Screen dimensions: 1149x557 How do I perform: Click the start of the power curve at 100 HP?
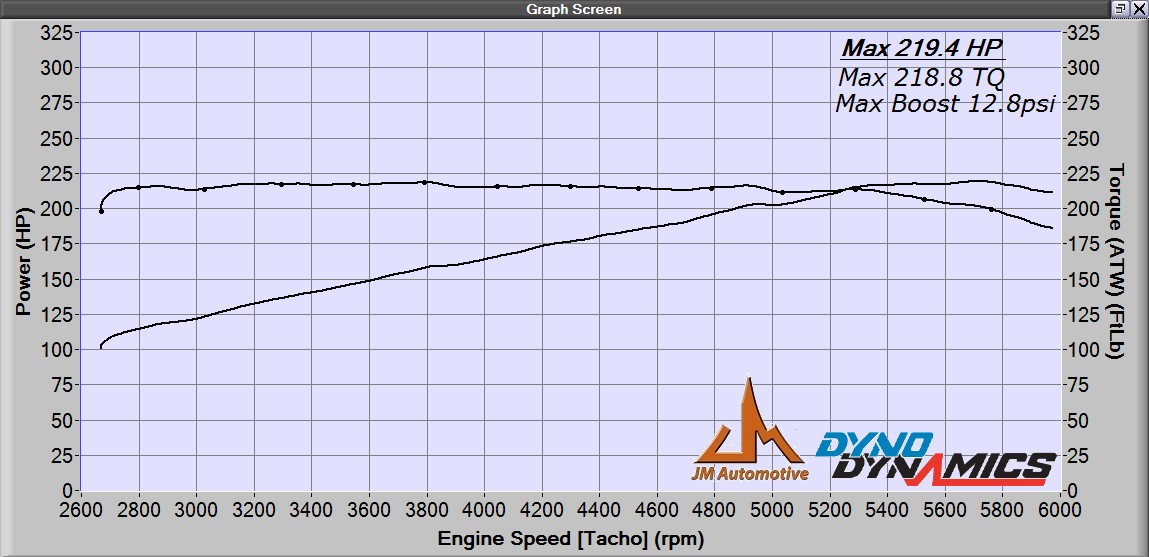click(101, 348)
